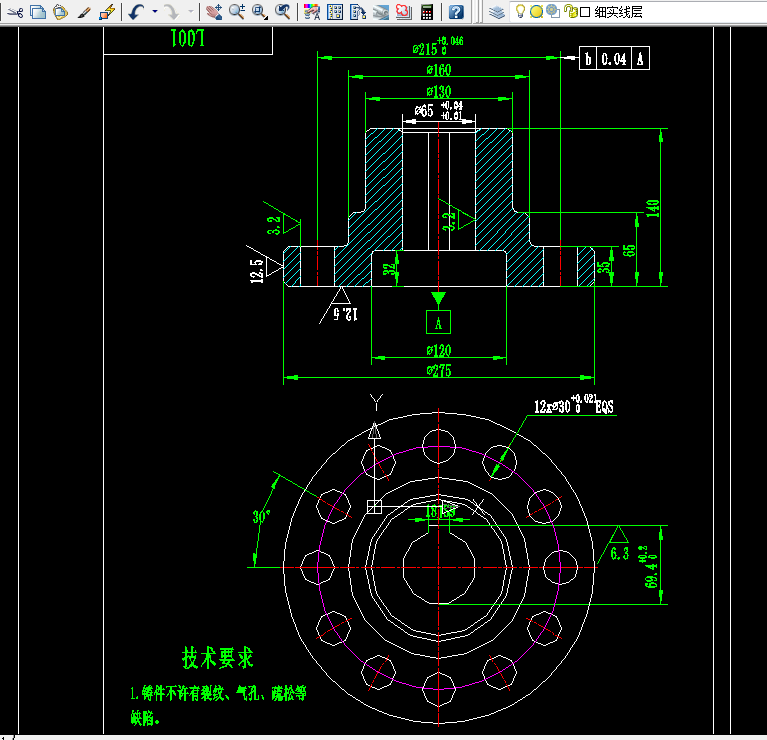Click the 140 height dimension text

pos(653,208)
